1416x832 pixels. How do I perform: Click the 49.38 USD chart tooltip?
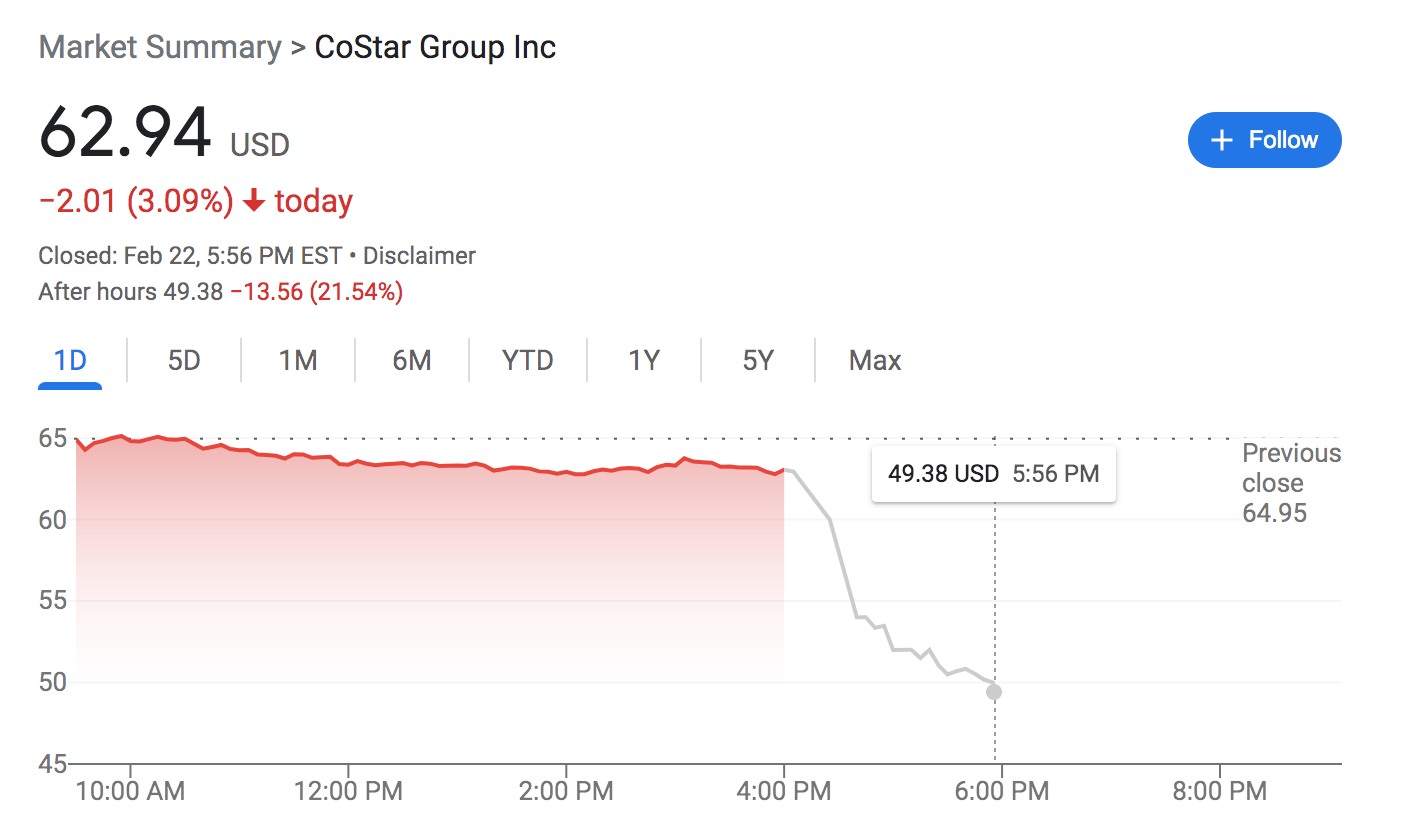coord(994,473)
